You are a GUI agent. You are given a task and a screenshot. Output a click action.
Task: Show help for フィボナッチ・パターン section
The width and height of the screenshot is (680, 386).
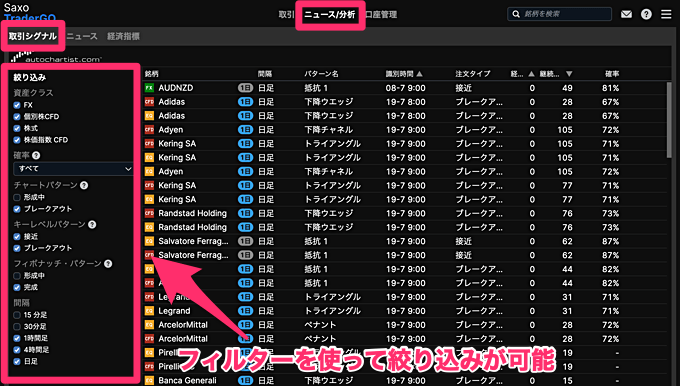tap(108, 263)
